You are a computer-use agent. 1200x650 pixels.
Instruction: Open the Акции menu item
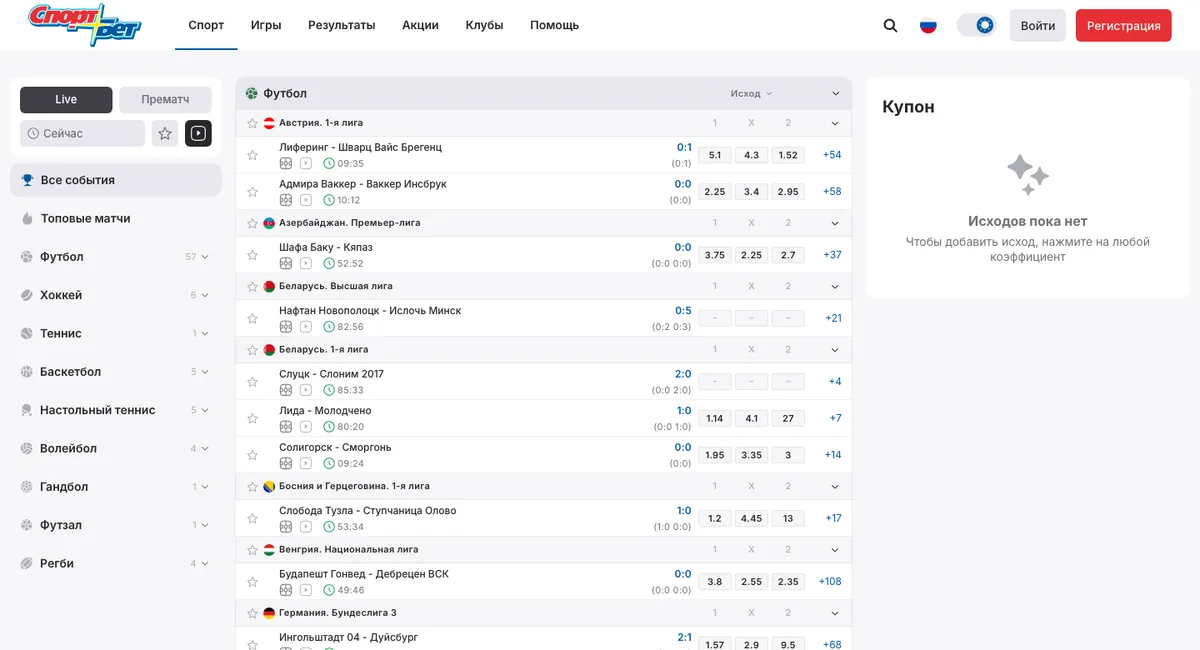click(420, 25)
